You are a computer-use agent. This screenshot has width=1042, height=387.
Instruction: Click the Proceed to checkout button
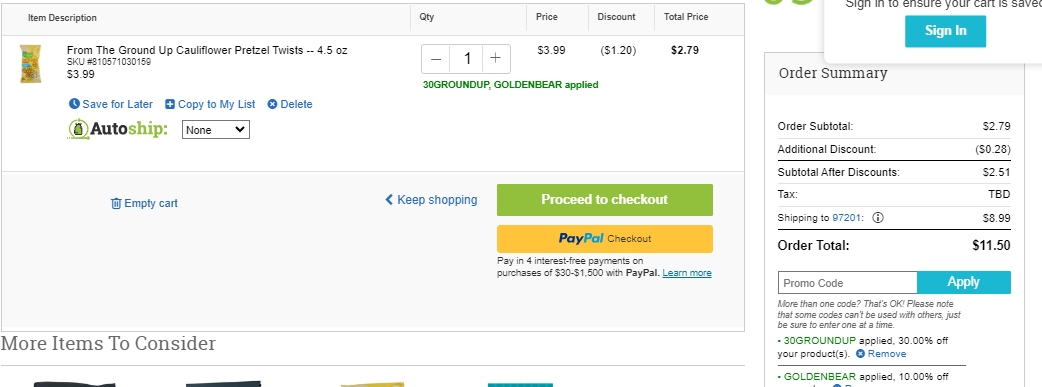point(605,199)
